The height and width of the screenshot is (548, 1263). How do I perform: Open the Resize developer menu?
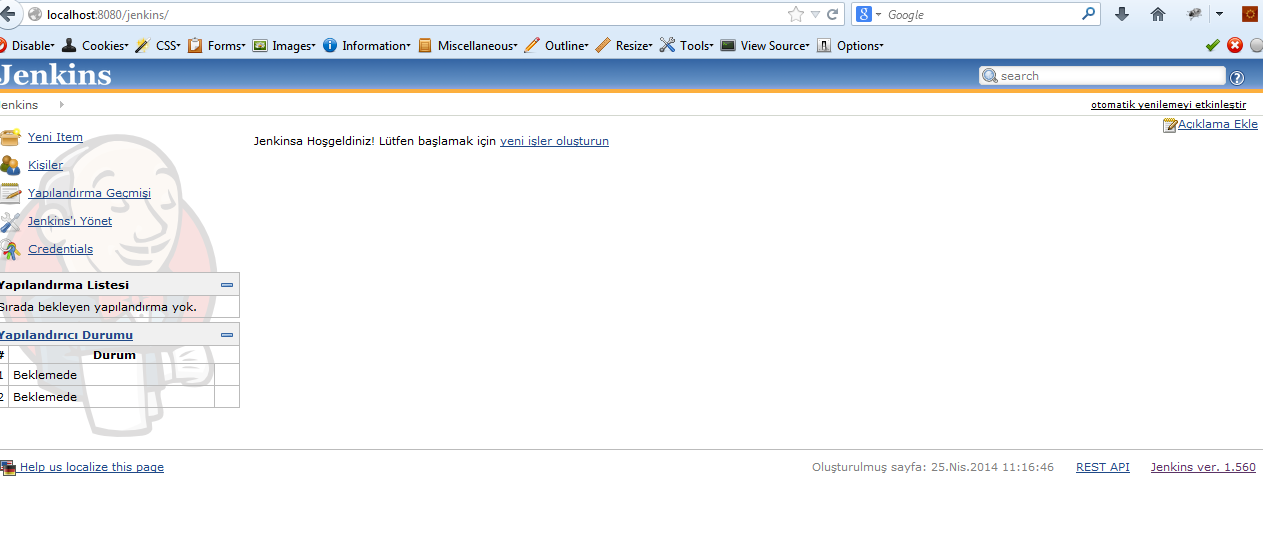coord(624,45)
